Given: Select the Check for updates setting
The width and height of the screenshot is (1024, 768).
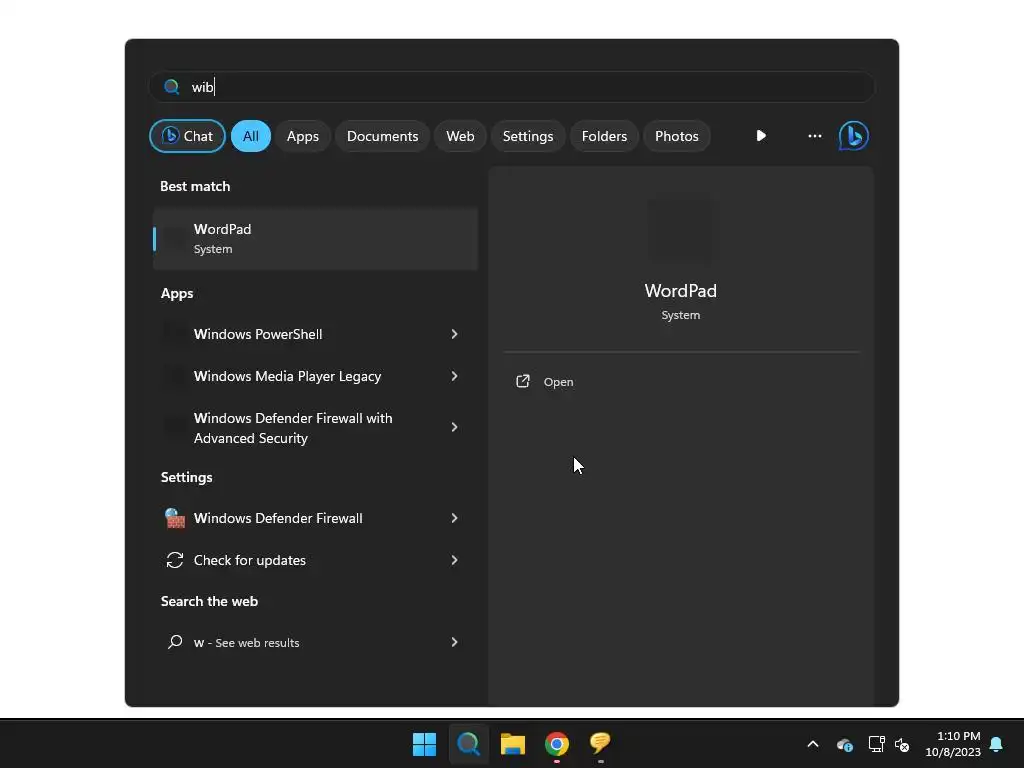Looking at the screenshot, I should pyautogui.click(x=315, y=560).
